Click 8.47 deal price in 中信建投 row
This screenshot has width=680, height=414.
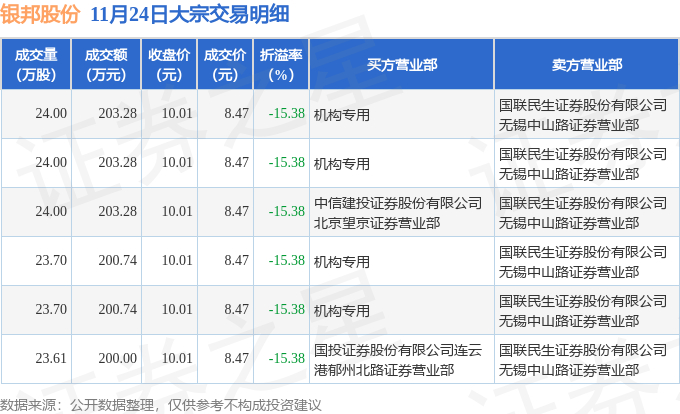click(236, 212)
